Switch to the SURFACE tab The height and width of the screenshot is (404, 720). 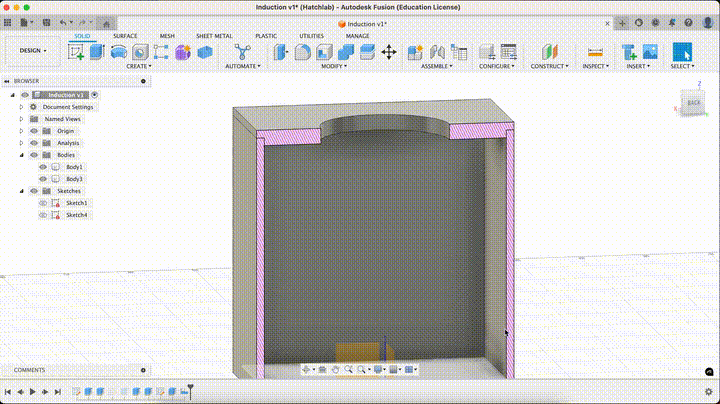click(125, 36)
